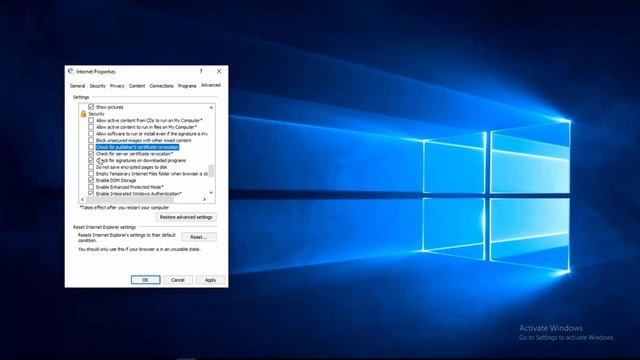Viewport: 640px width, 360px height.
Task: Click the padlock icon beside Security
Action: (83, 114)
